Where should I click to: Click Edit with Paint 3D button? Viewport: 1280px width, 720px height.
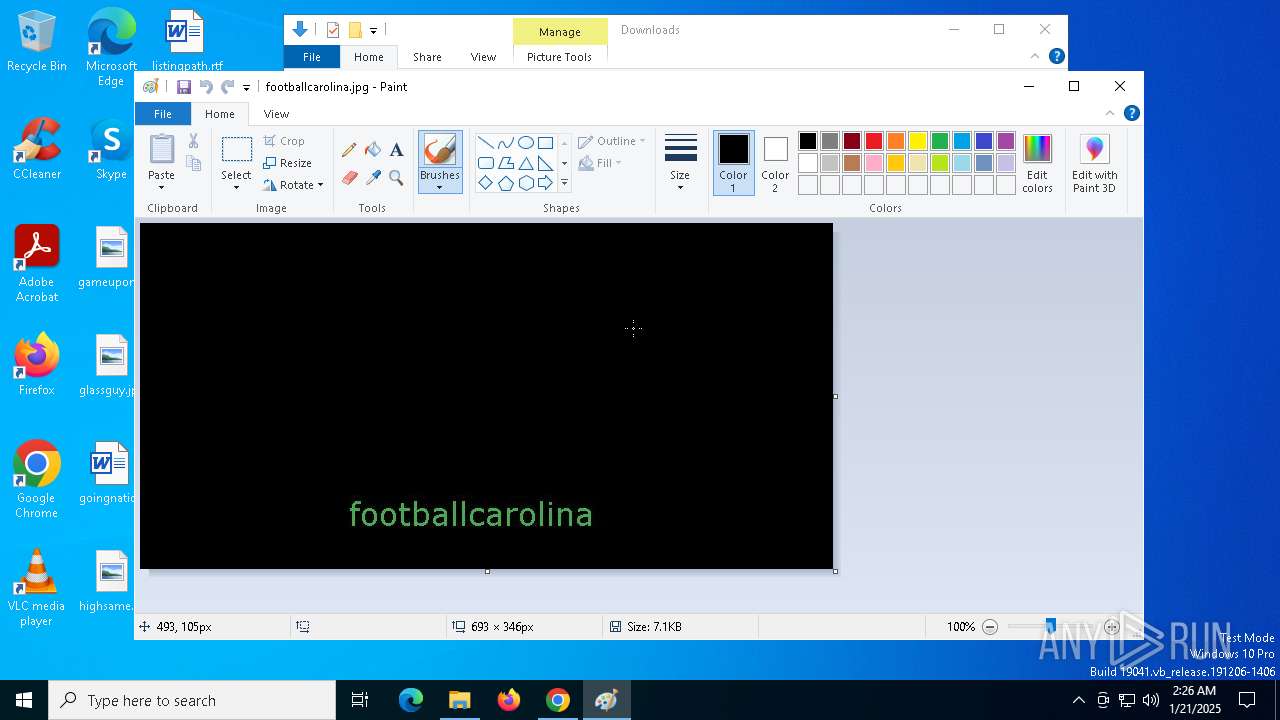coord(1094,163)
